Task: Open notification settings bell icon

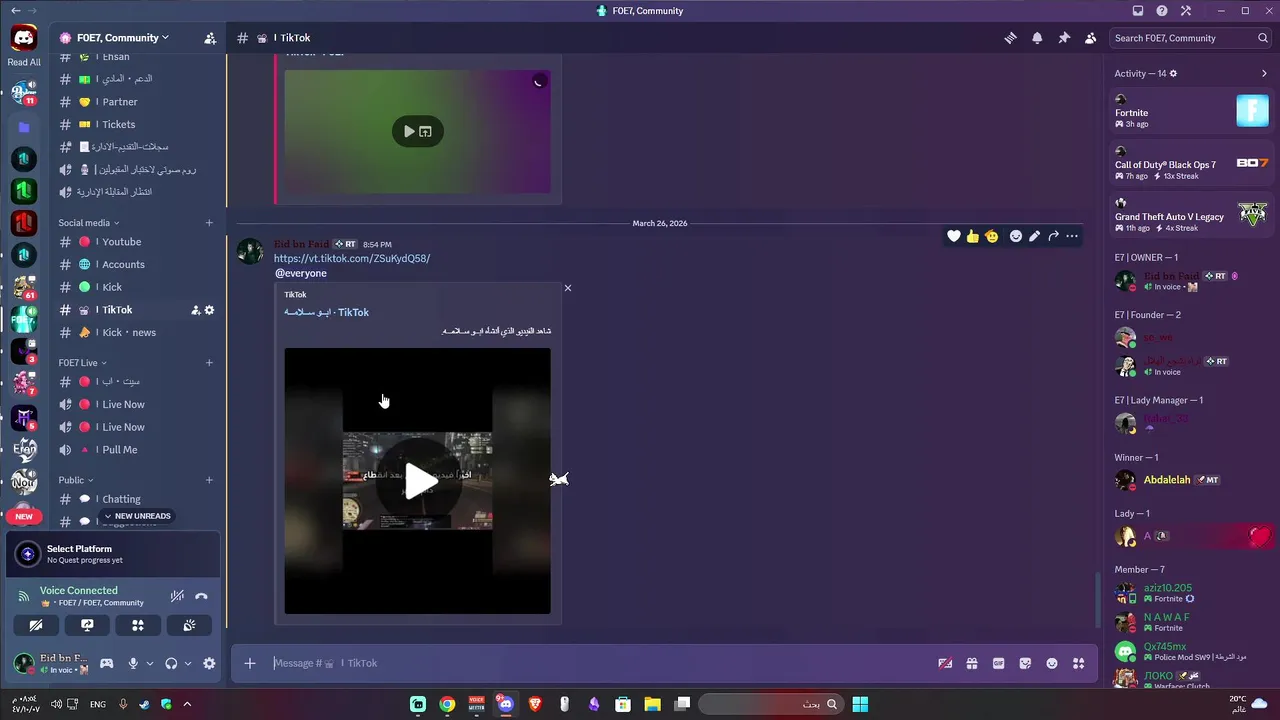Action: (1037, 38)
